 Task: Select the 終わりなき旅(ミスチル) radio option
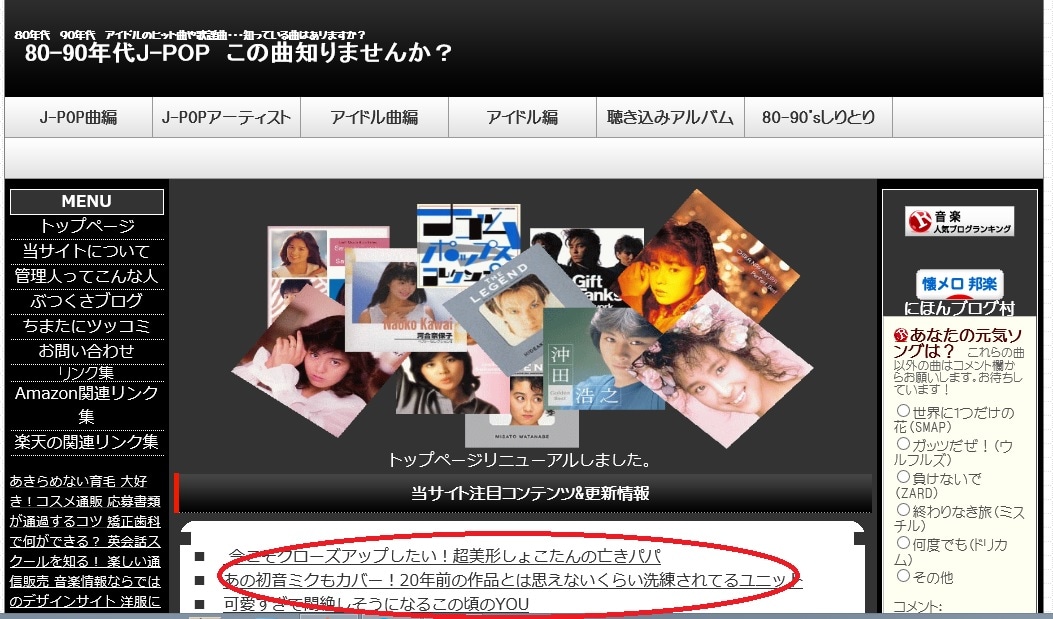(x=903, y=510)
